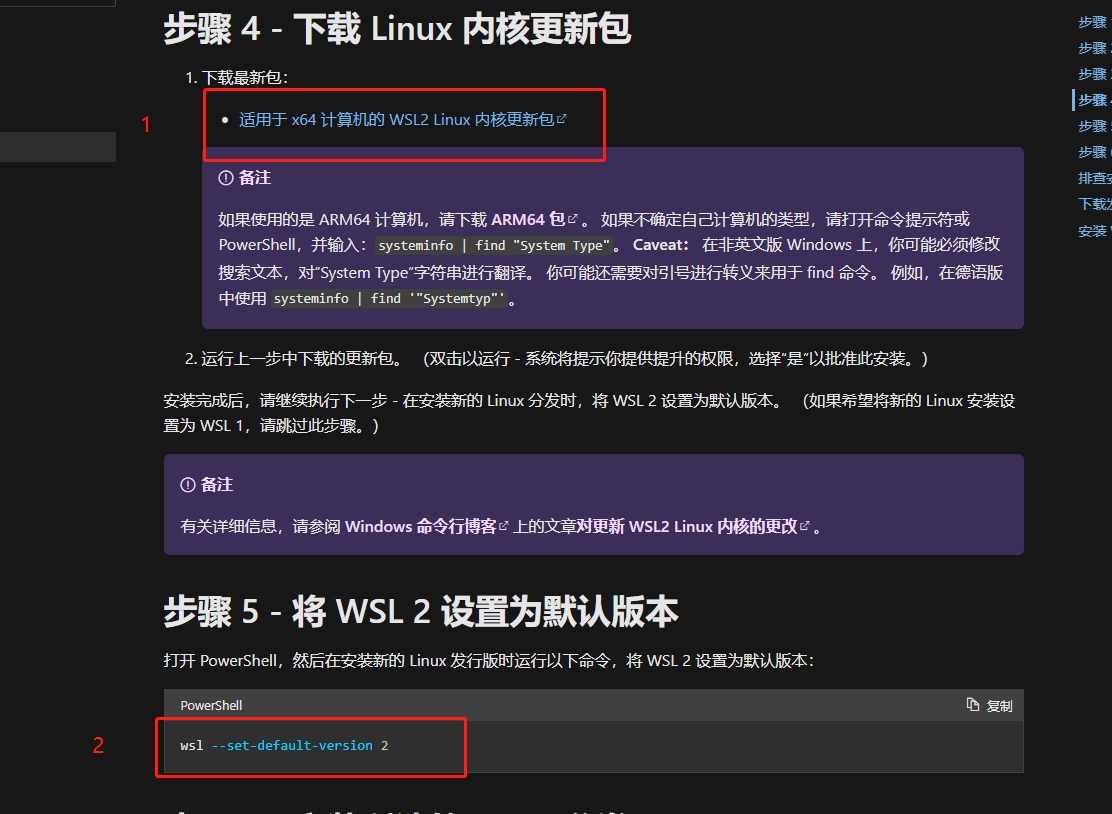Click the 备注 info icon in ARM64 note
This screenshot has height=814, width=1112.
(226, 178)
